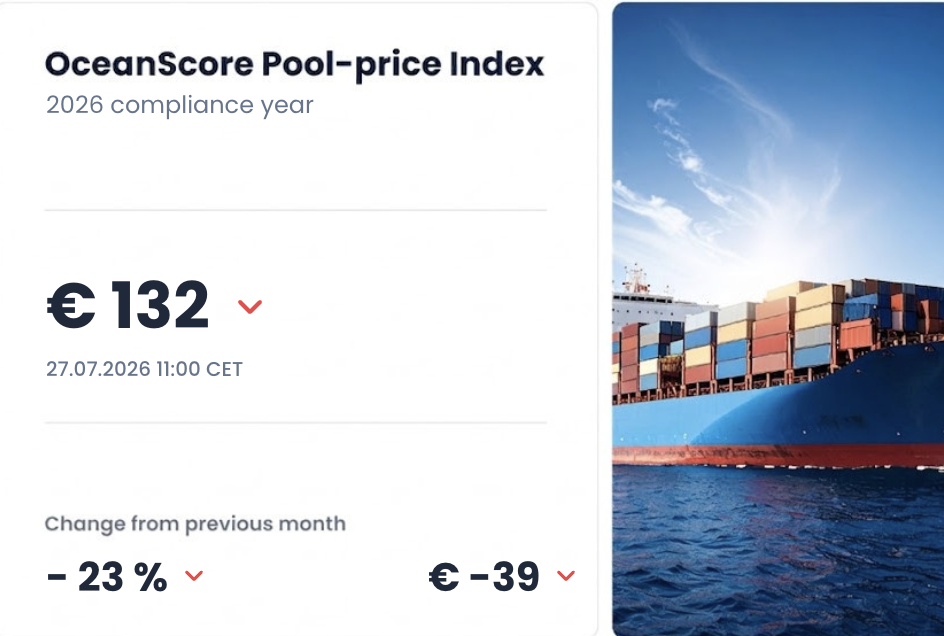Click the euro symbol before -39
This screenshot has width=944, height=636.
click(444, 577)
